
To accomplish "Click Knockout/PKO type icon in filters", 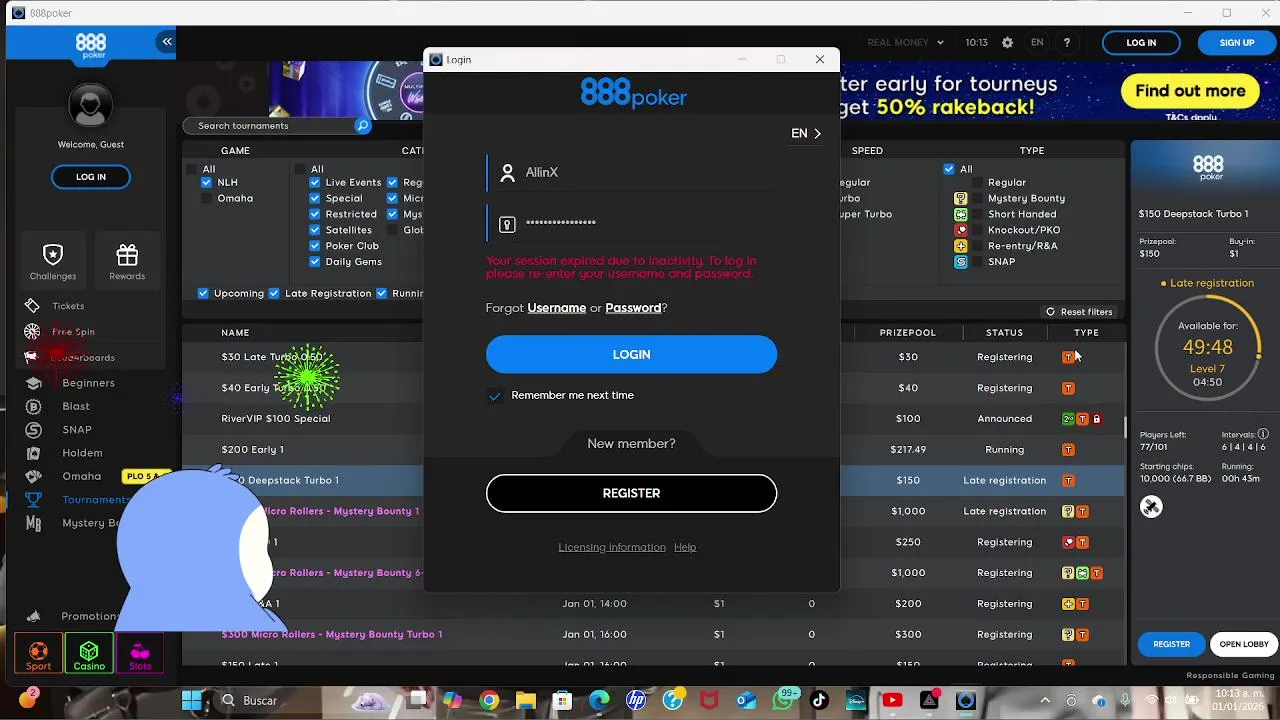I will 961,230.
